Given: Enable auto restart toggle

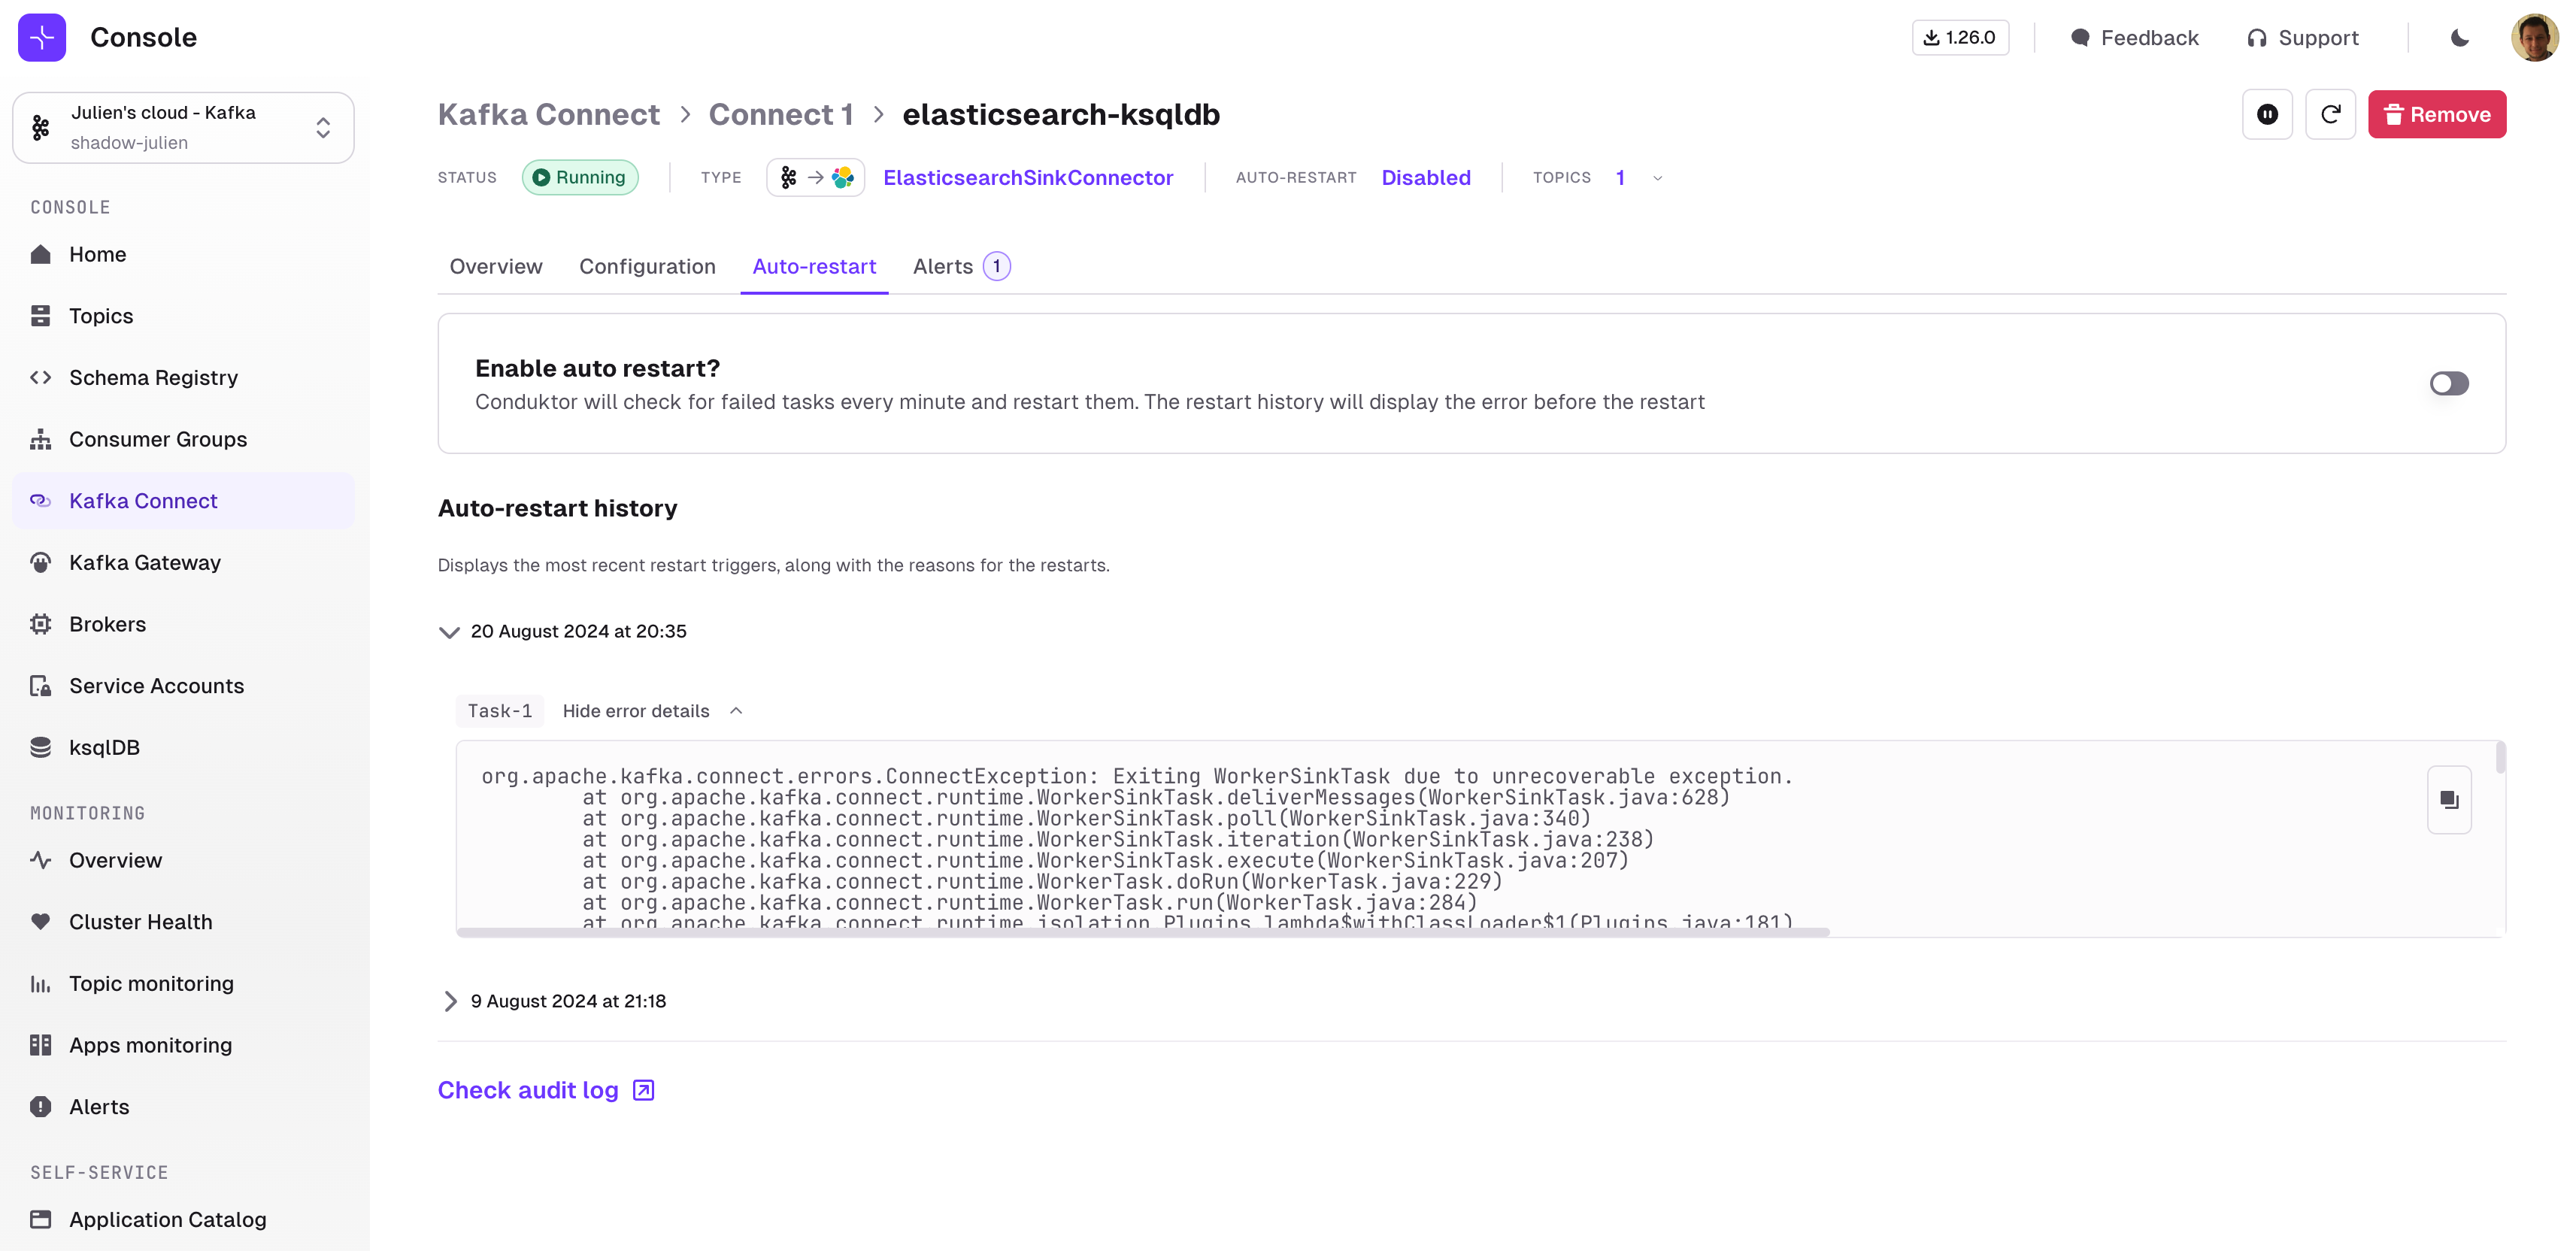Looking at the screenshot, I should (x=2448, y=383).
